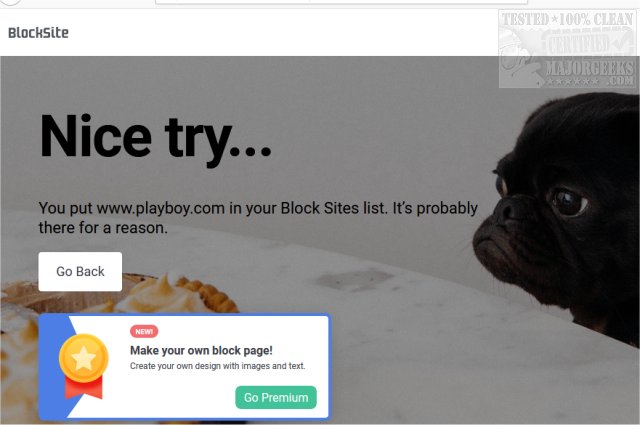Click the red ribbon beneath the medal

tap(84, 388)
